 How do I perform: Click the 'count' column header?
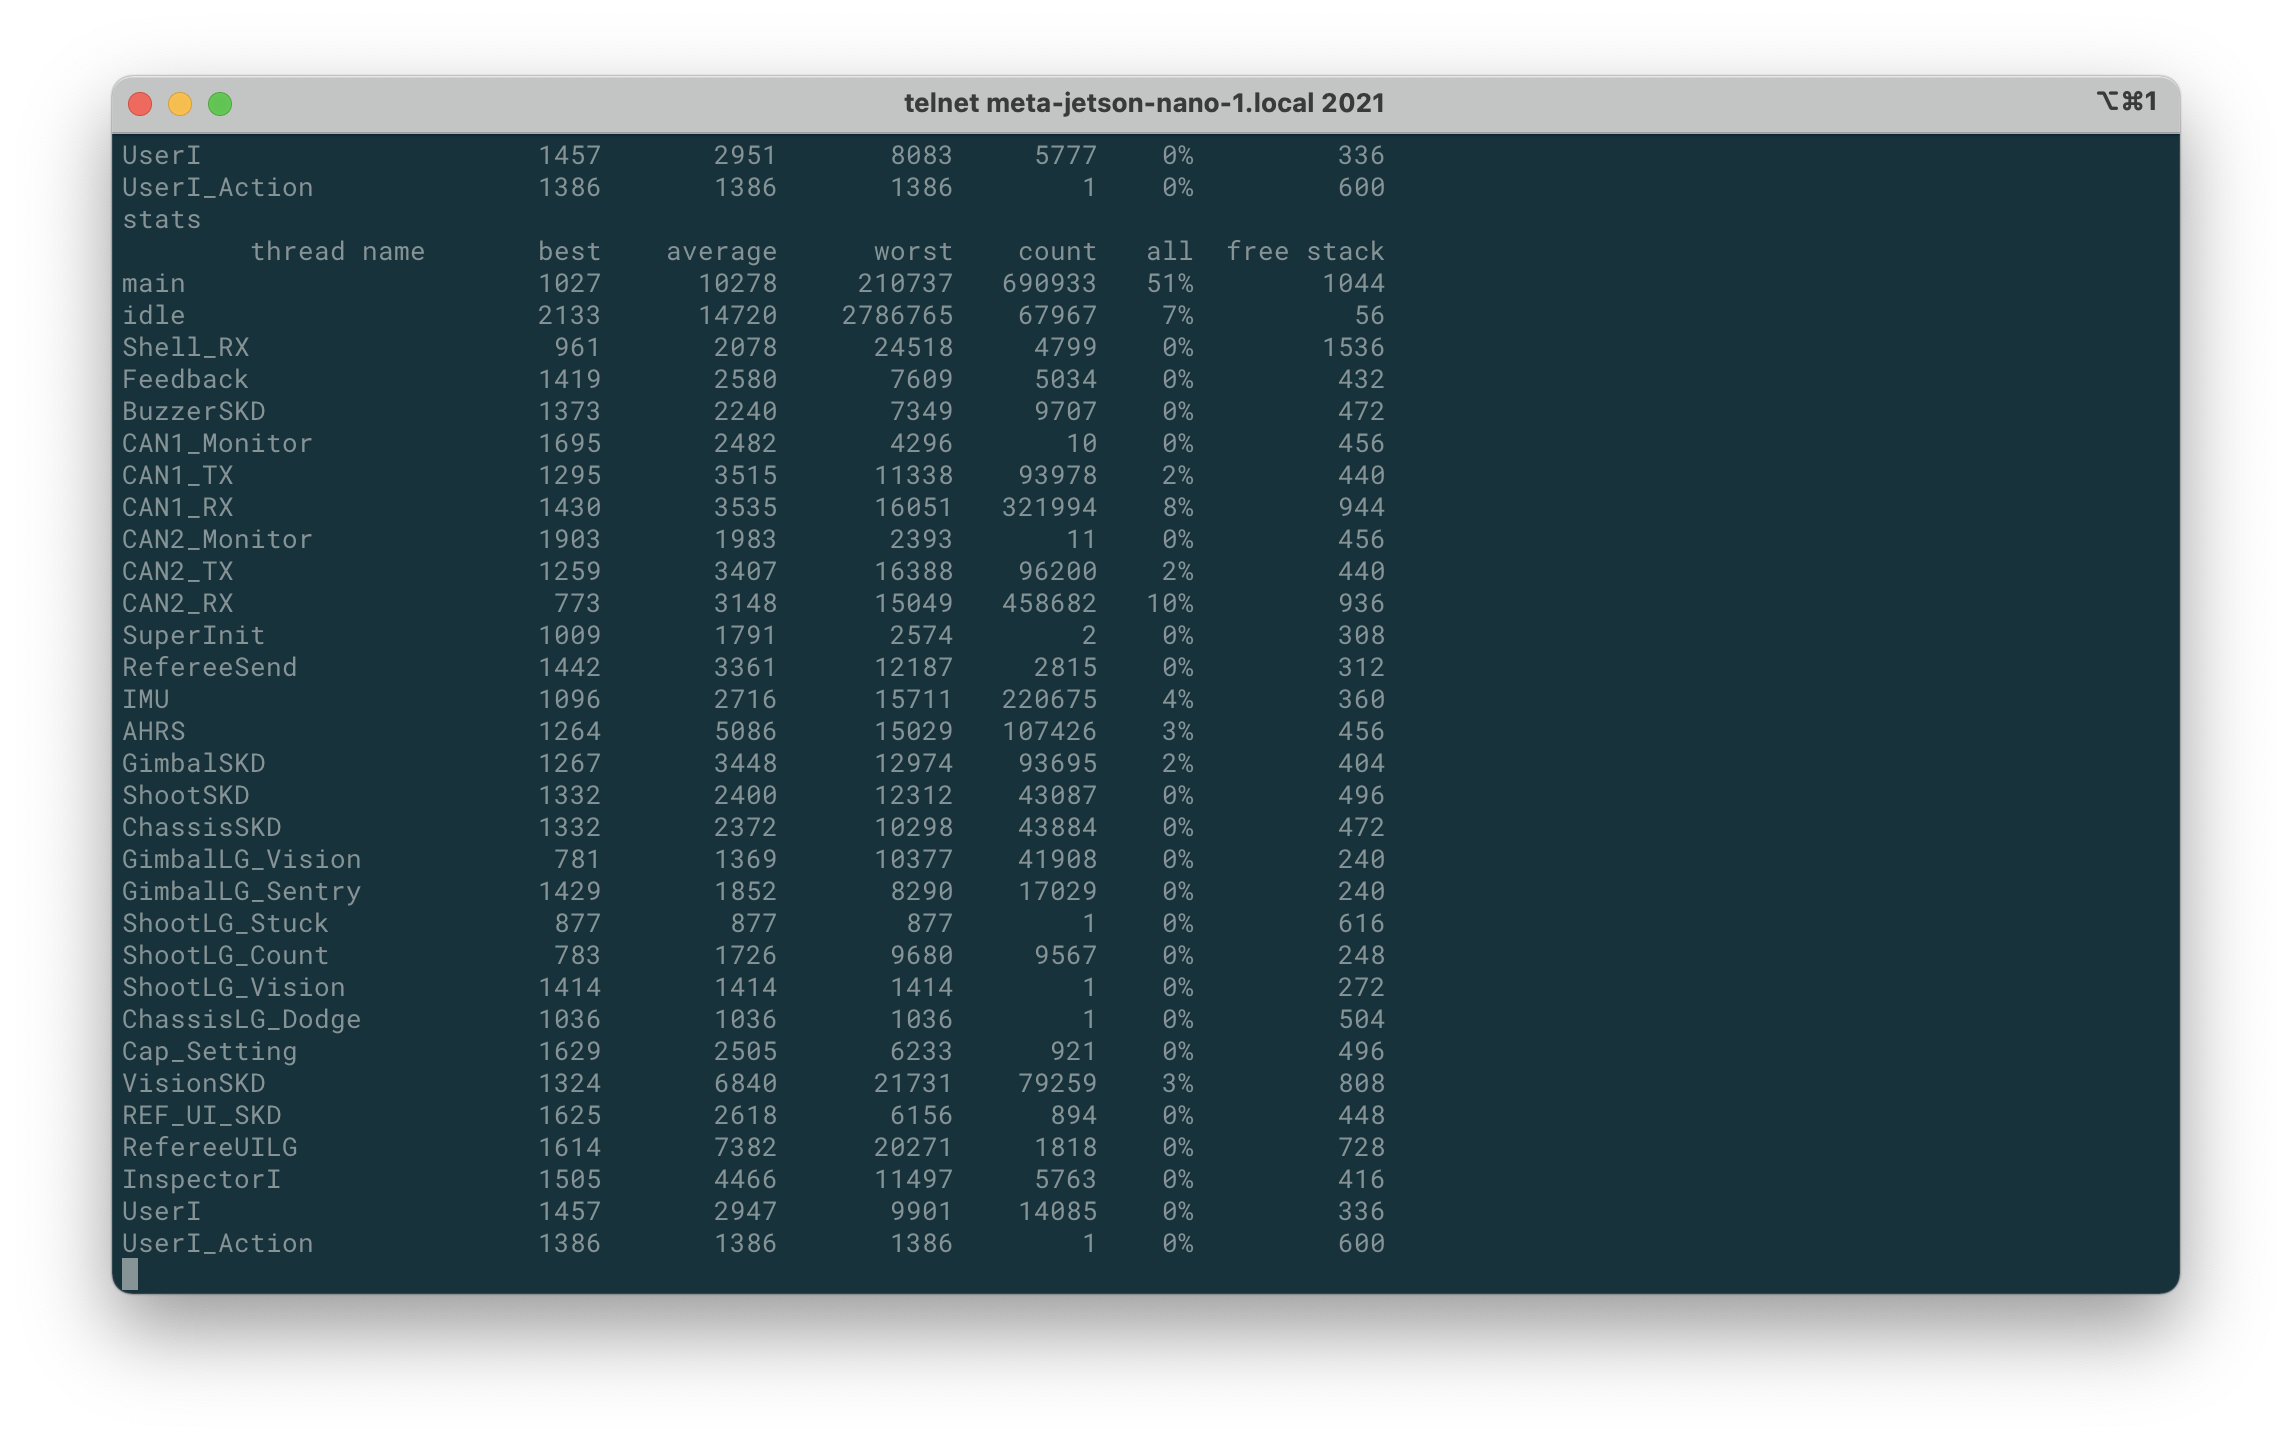1057,251
